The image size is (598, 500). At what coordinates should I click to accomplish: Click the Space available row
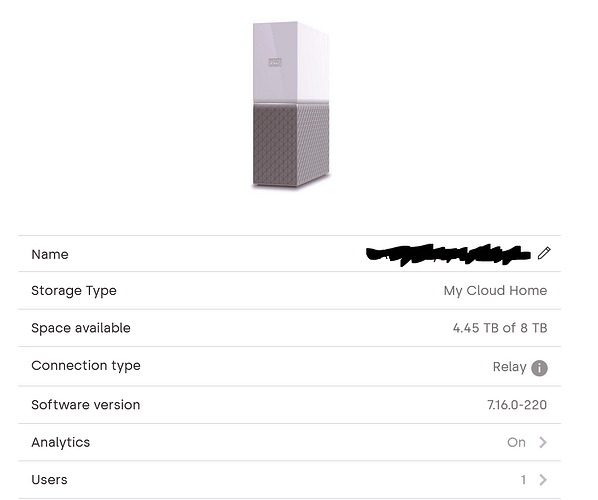(x=289, y=328)
